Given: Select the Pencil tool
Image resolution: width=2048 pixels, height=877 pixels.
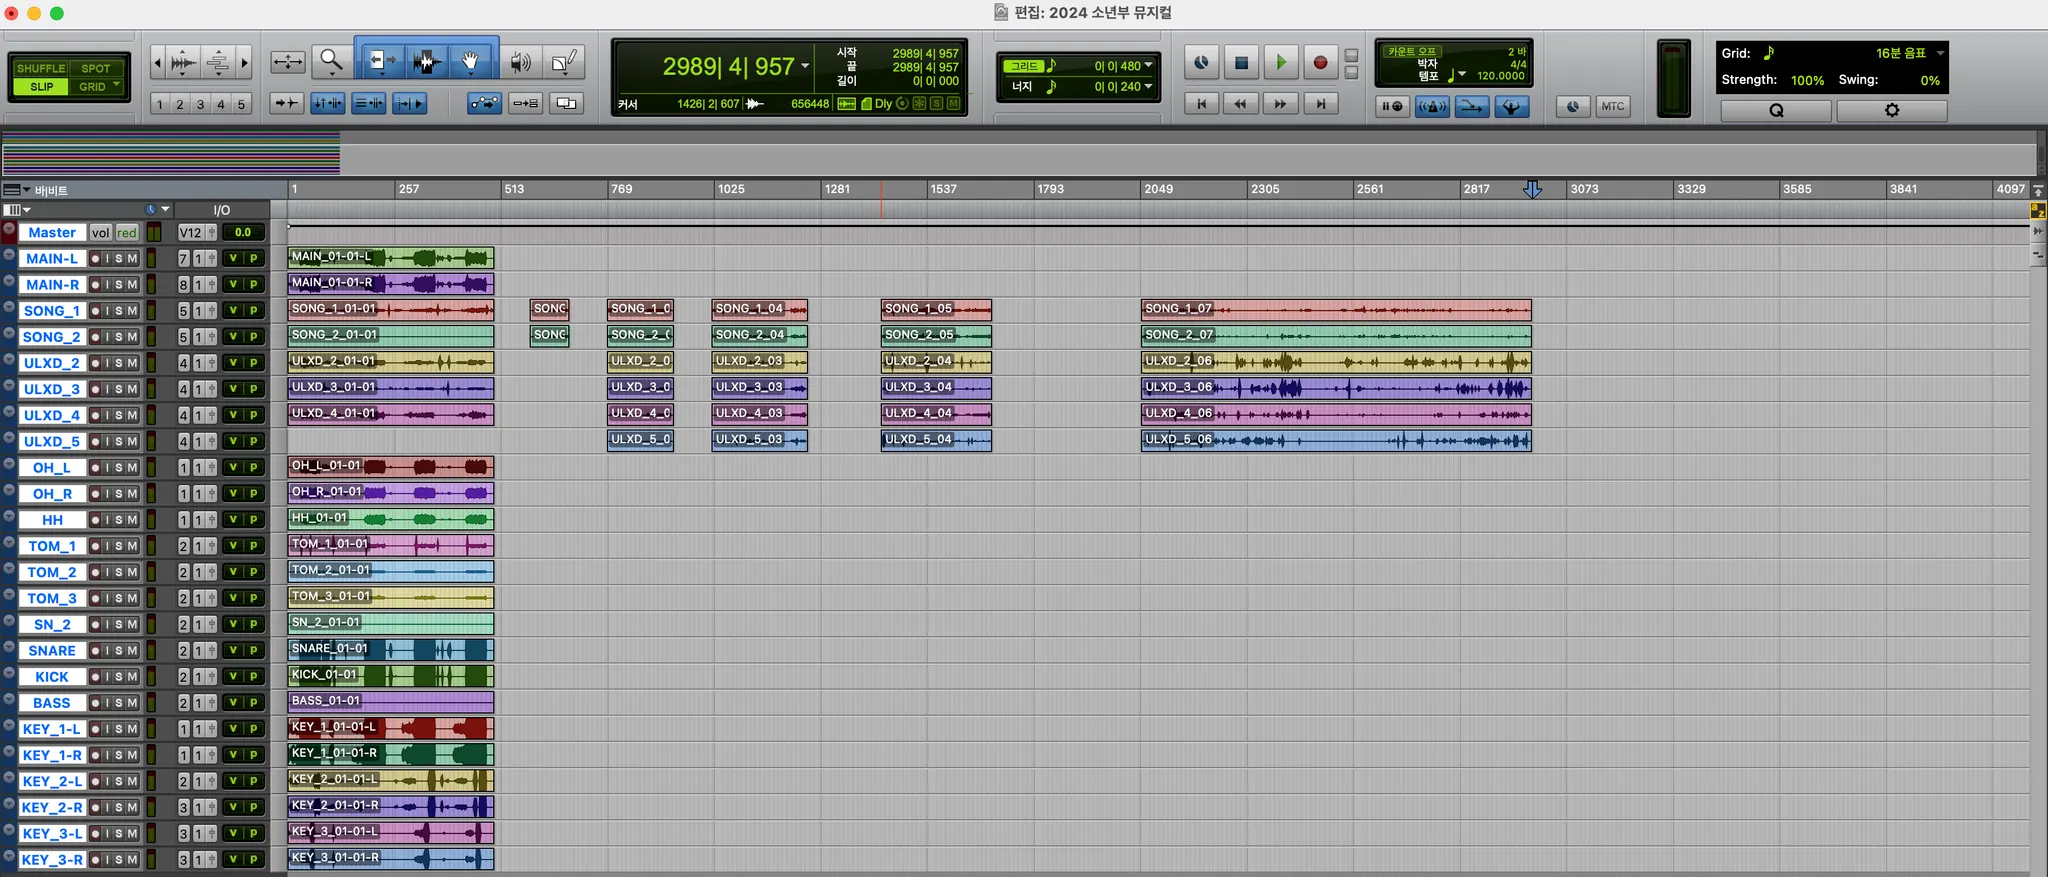Looking at the screenshot, I should pos(563,62).
